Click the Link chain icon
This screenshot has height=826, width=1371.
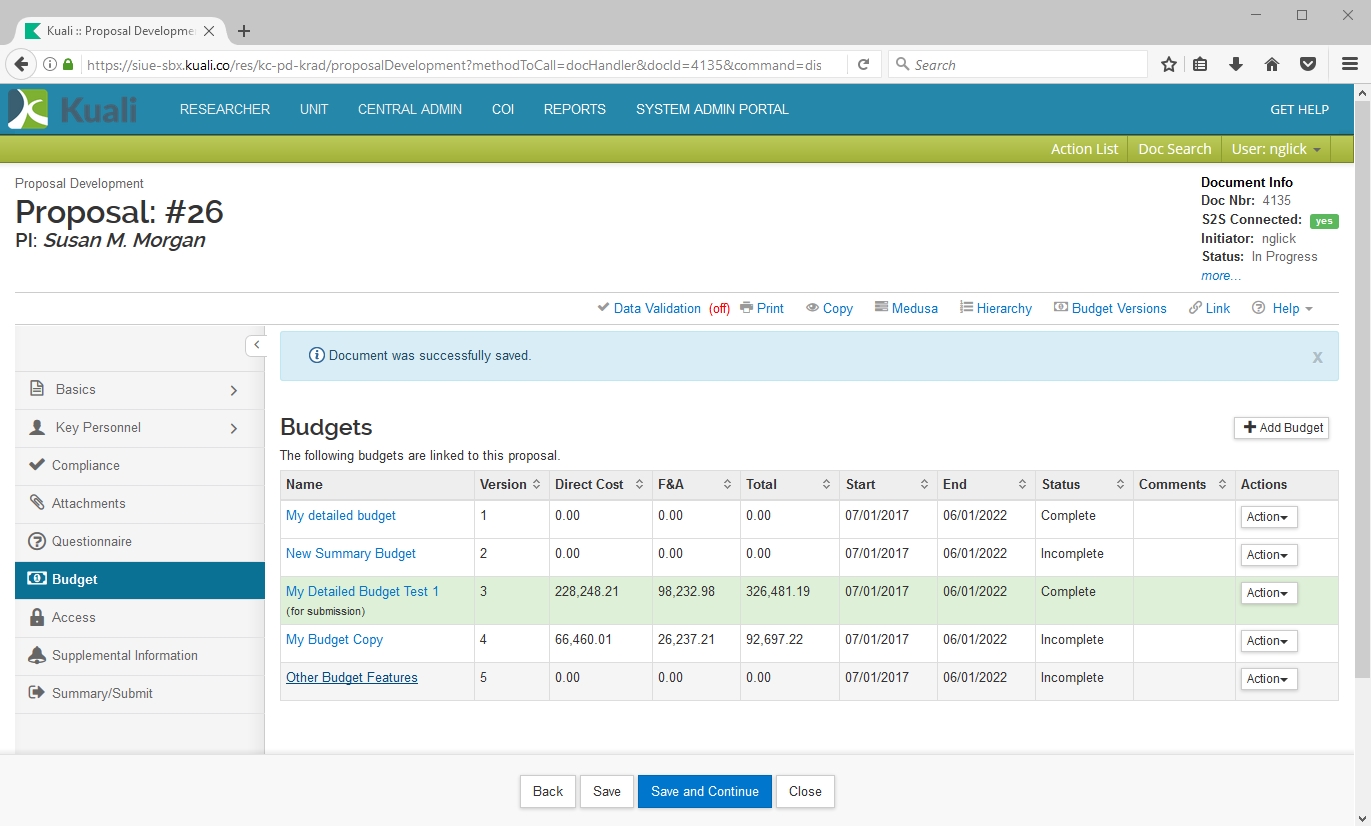[1196, 308]
